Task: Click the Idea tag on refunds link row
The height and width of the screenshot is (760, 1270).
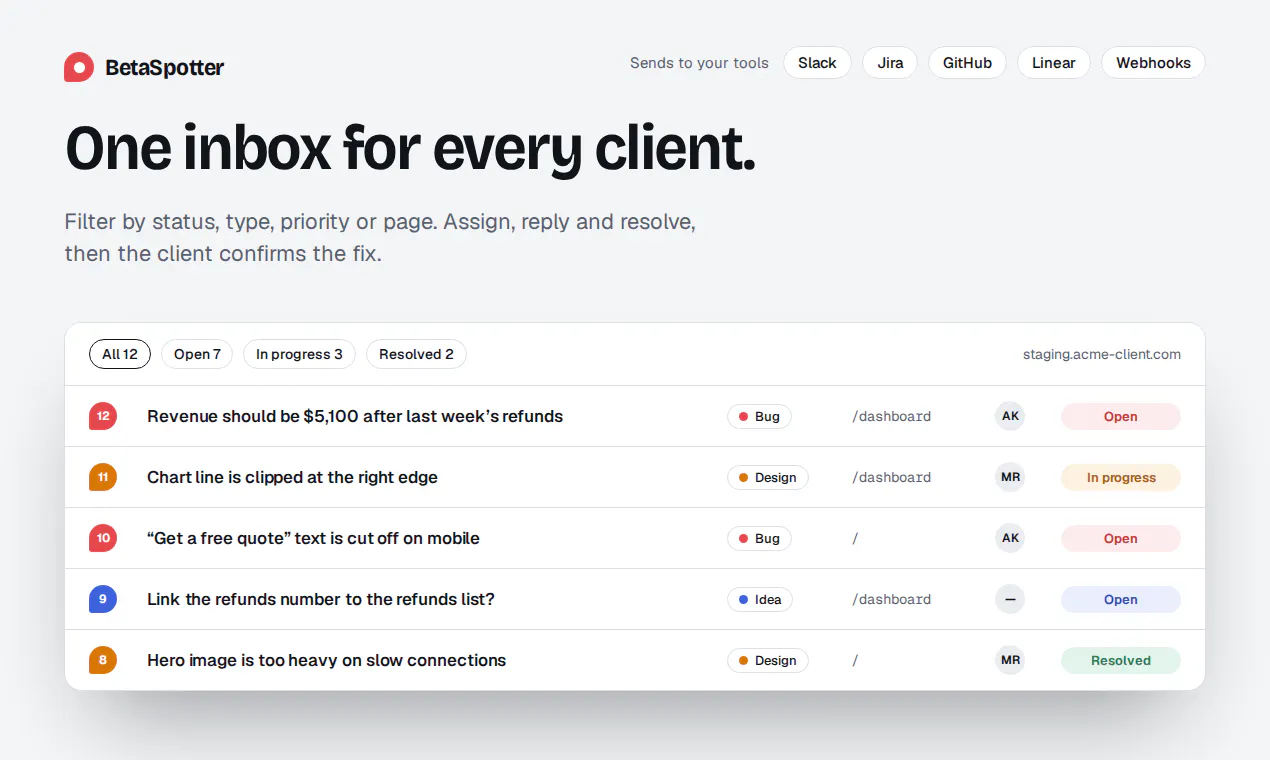Action: coord(760,599)
